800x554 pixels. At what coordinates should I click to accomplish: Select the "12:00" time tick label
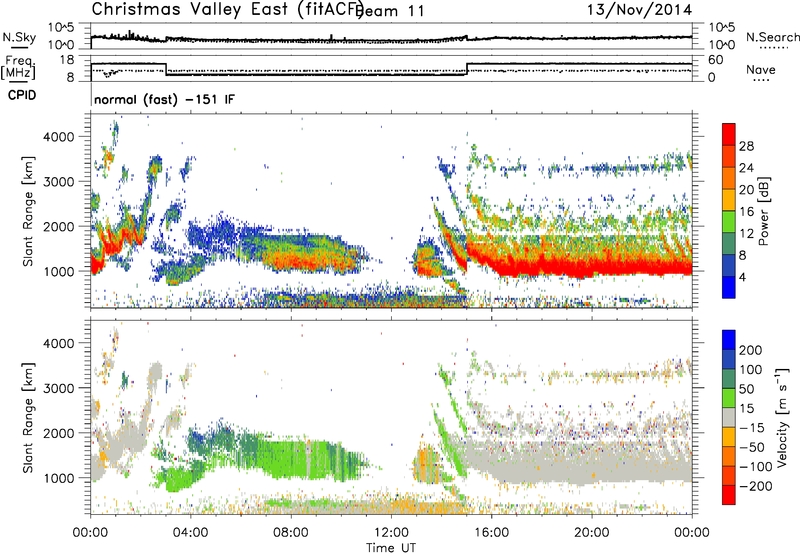[x=391, y=533]
